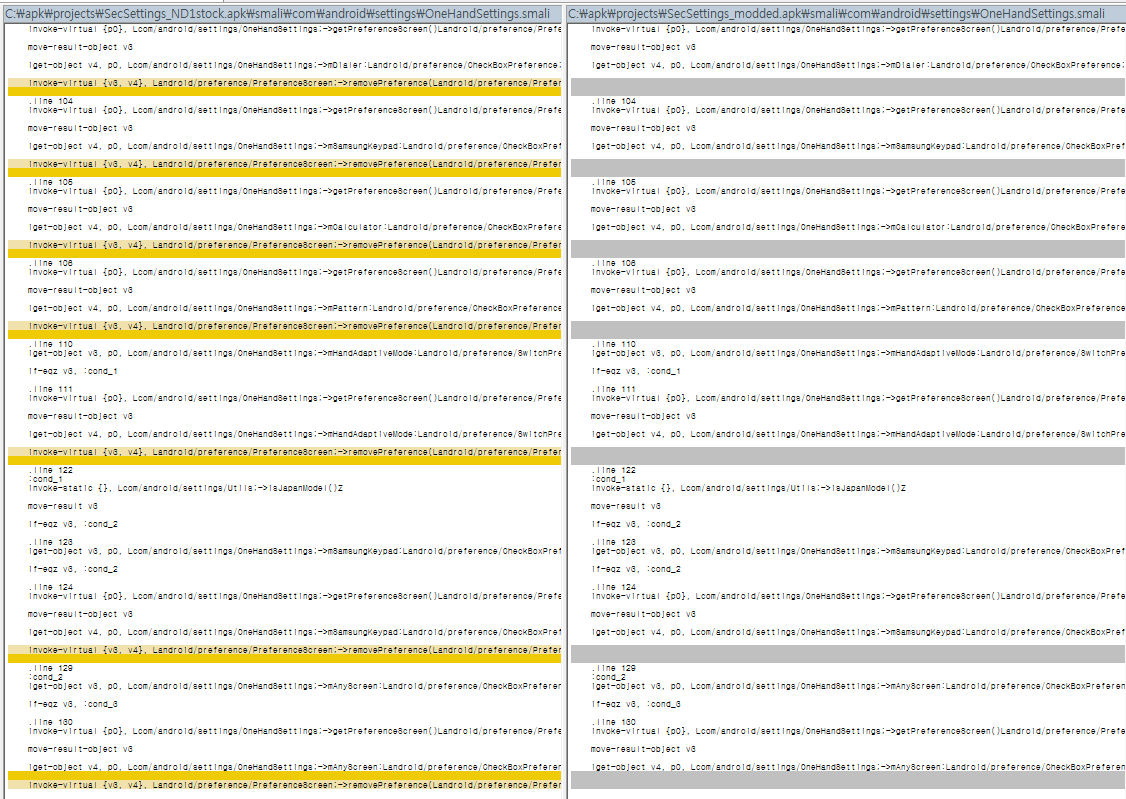This screenshot has width=1126, height=799.
Task: Click the '.line 123' text in right pane
Action: pyautogui.click(x=614, y=542)
